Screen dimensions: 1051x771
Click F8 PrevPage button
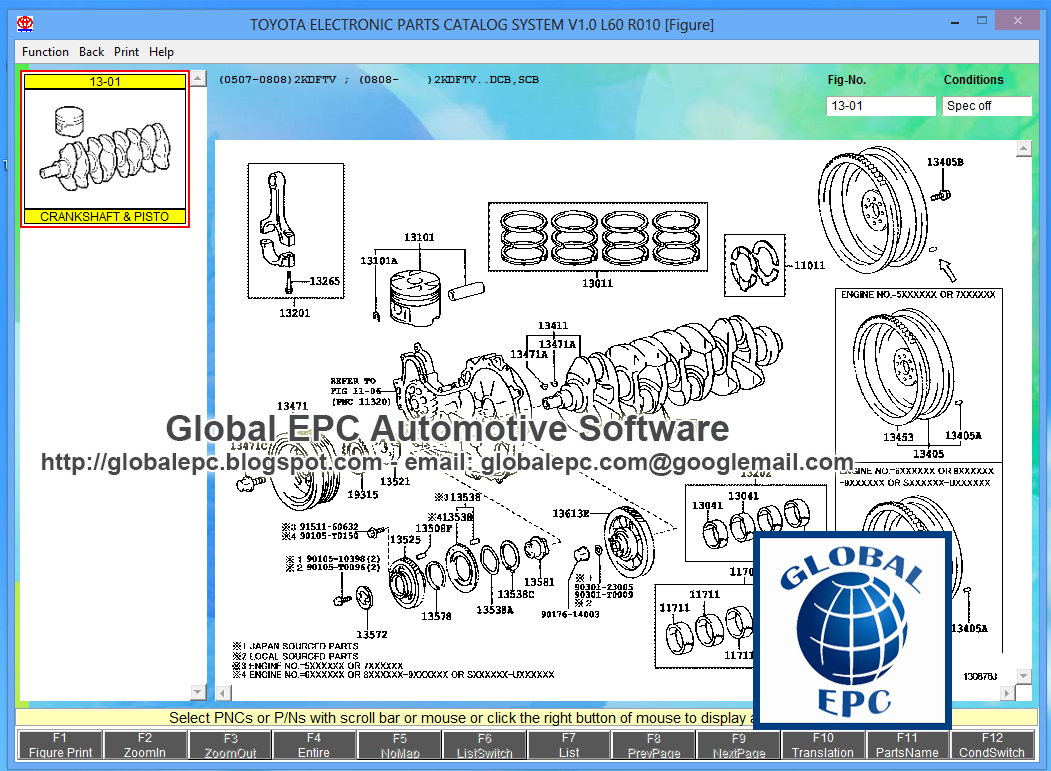pos(654,745)
